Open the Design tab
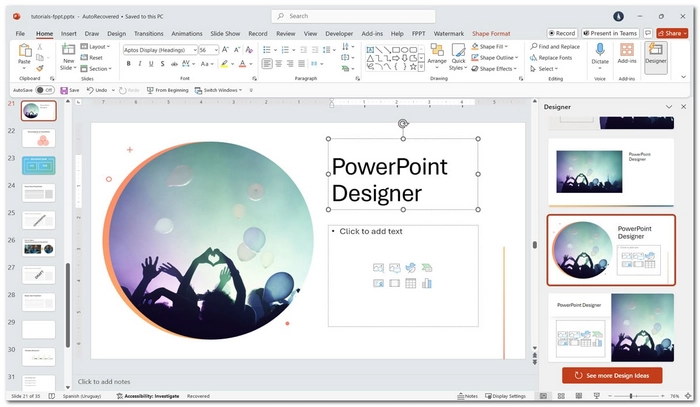This screenshot has height=407, width=700. tap(117, 33)
